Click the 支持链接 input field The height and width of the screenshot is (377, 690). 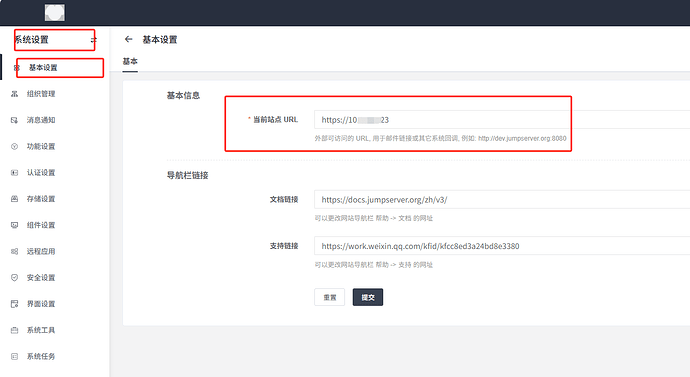(502, 246)
